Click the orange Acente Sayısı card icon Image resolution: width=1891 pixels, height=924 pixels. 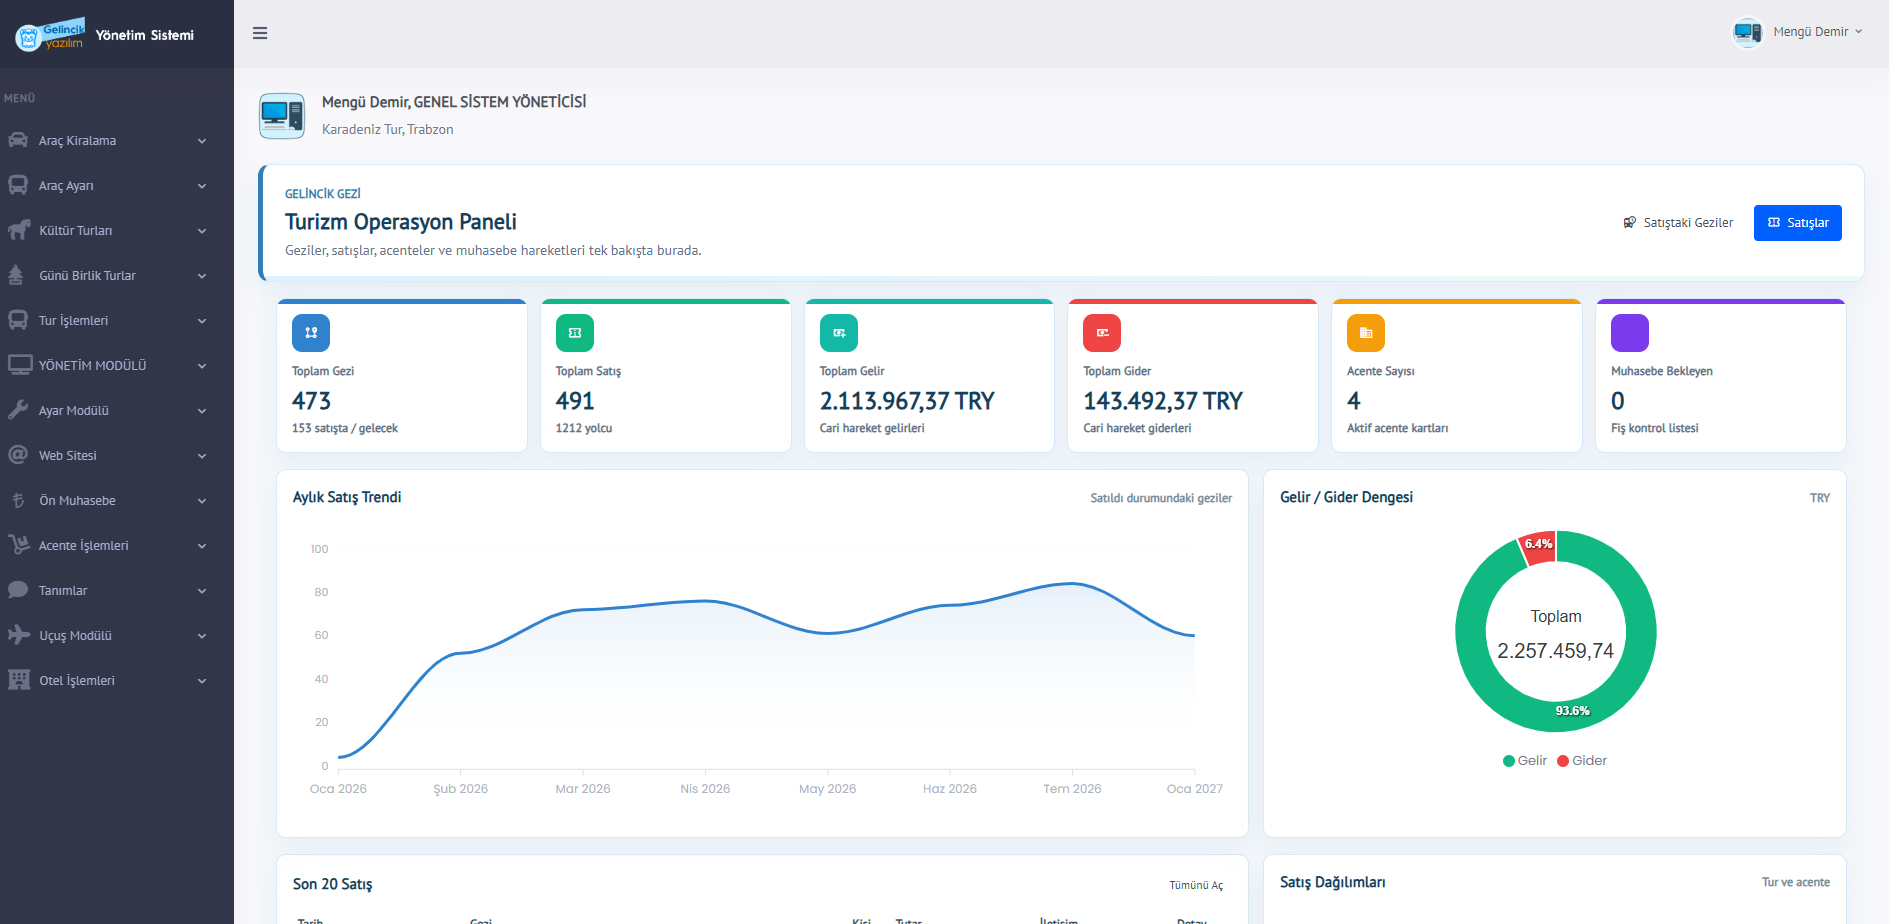[1366, 333]
